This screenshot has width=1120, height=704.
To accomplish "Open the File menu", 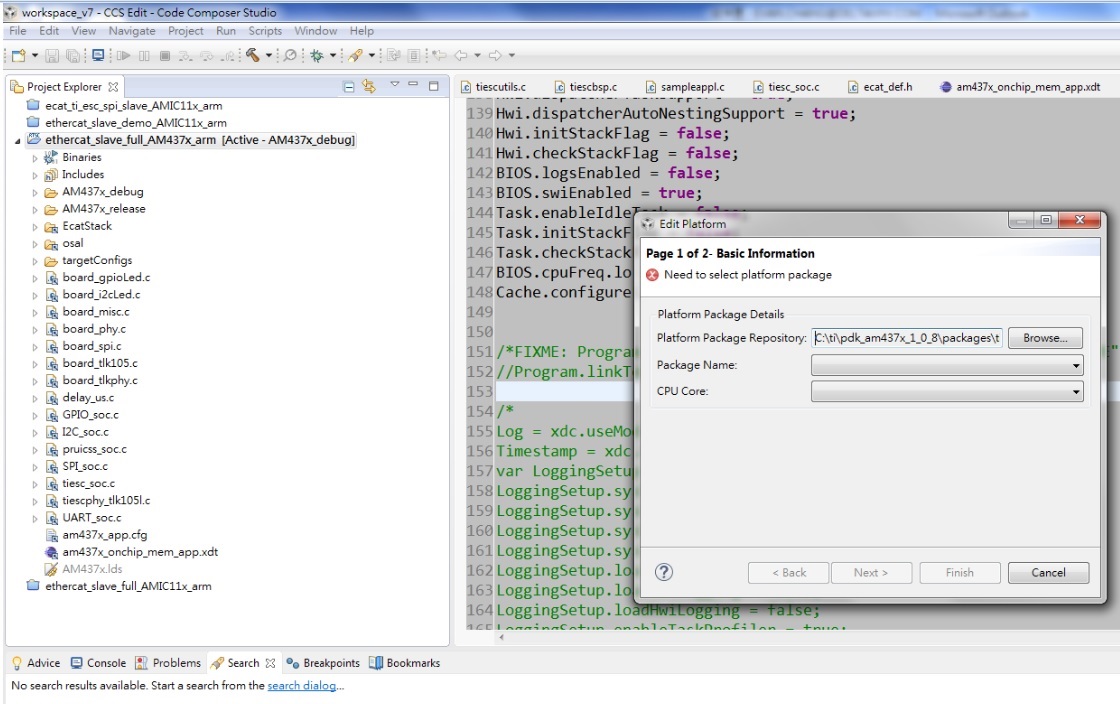I will click(17, 31).
